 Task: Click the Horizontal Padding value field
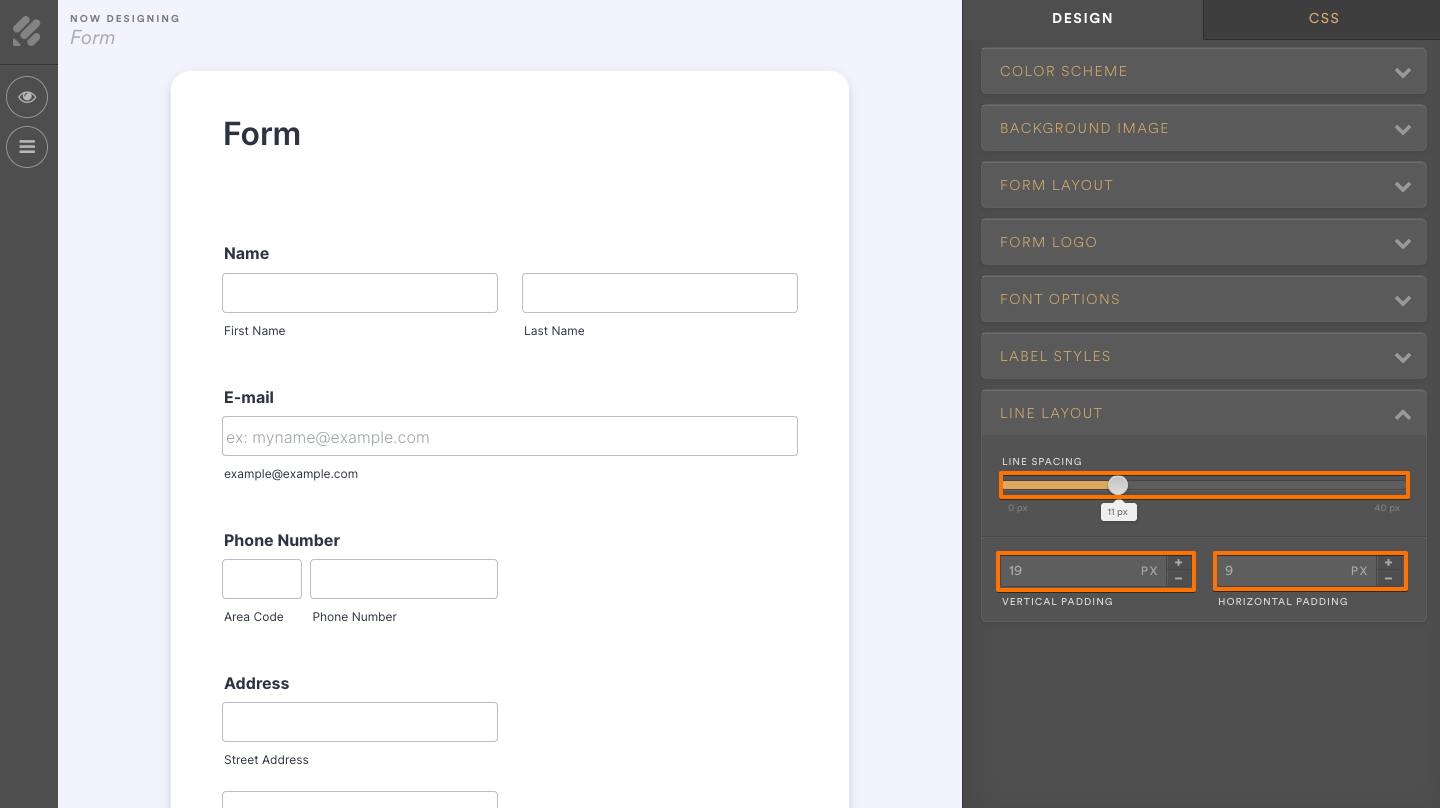click(1290, 570)
